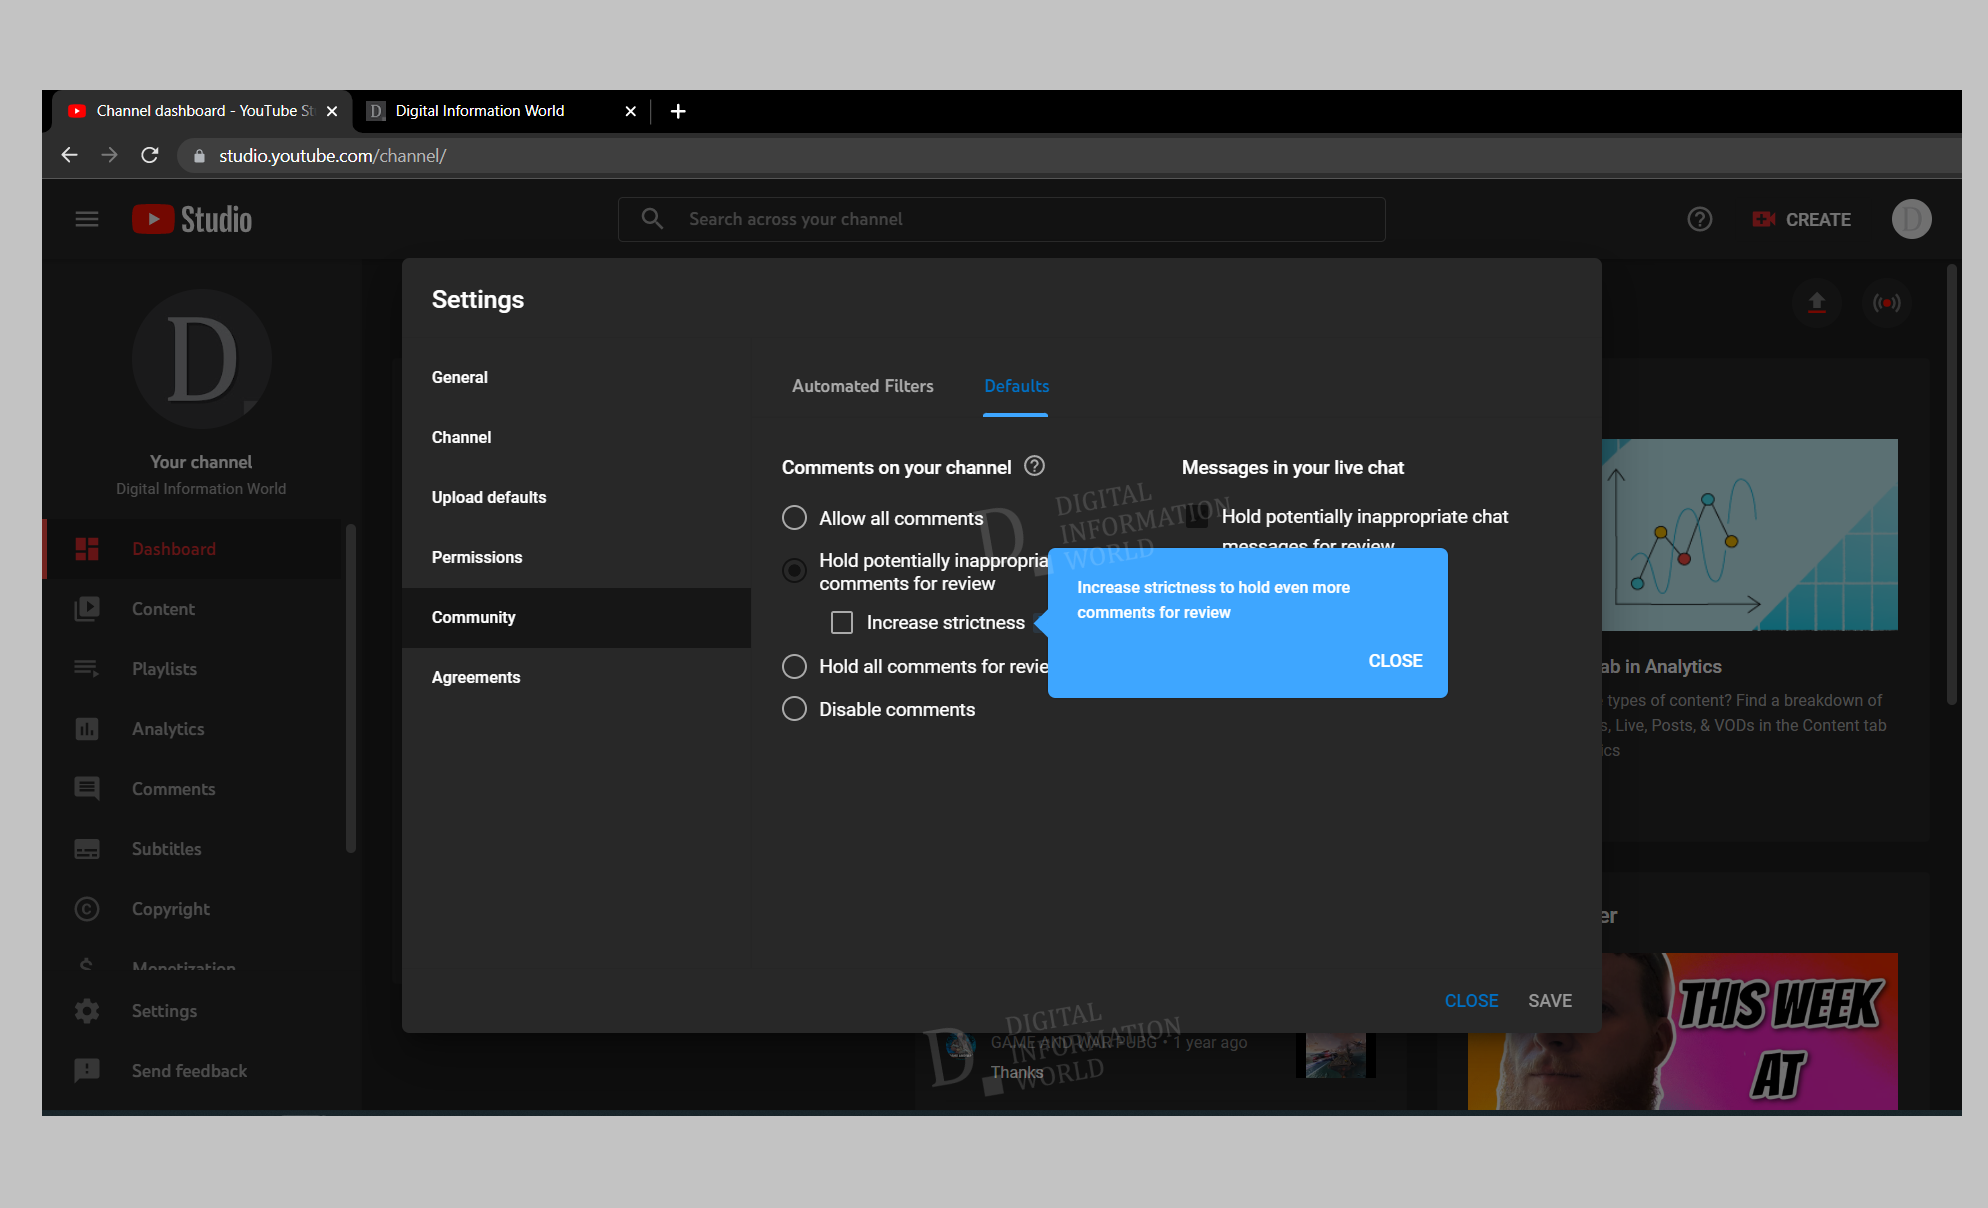Open the Permissions settings section

point(477,557)
